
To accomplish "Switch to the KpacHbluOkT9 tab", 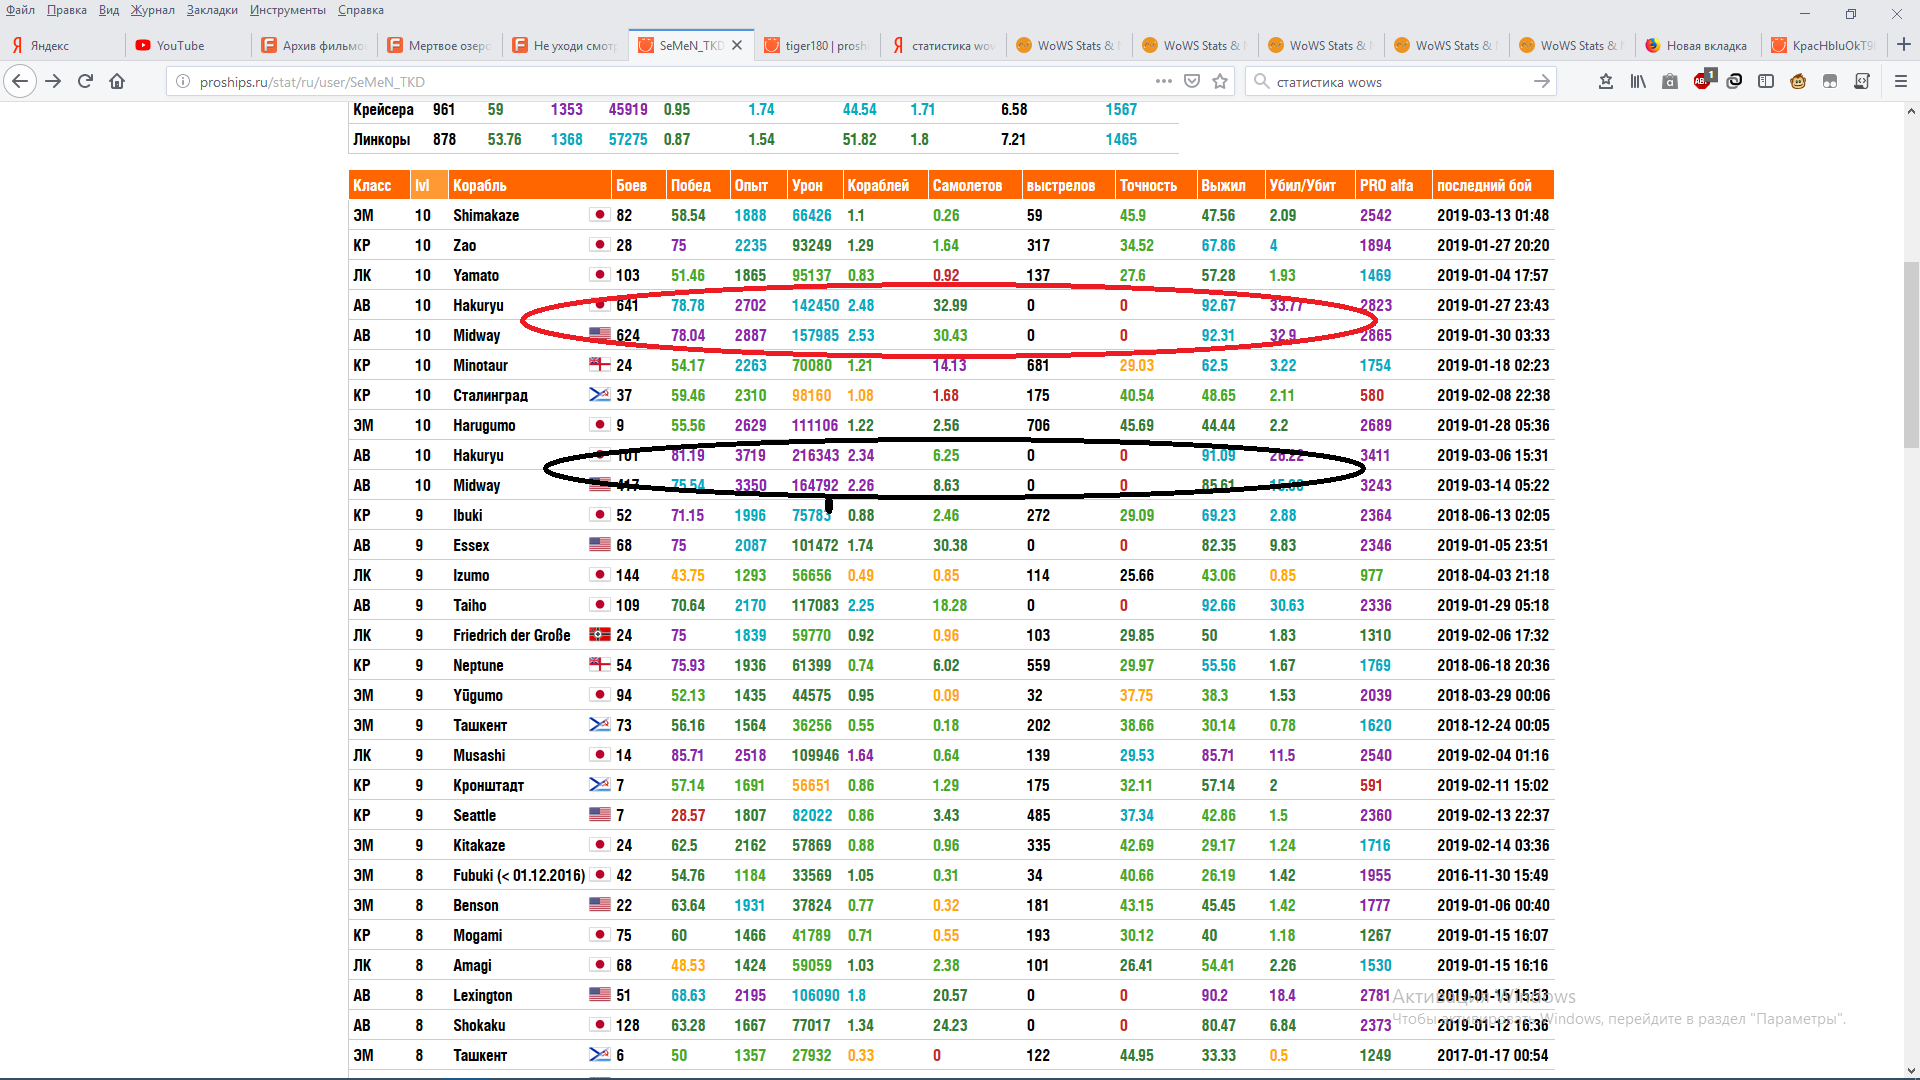I will pyautogui.click(x=1825, y=45).
